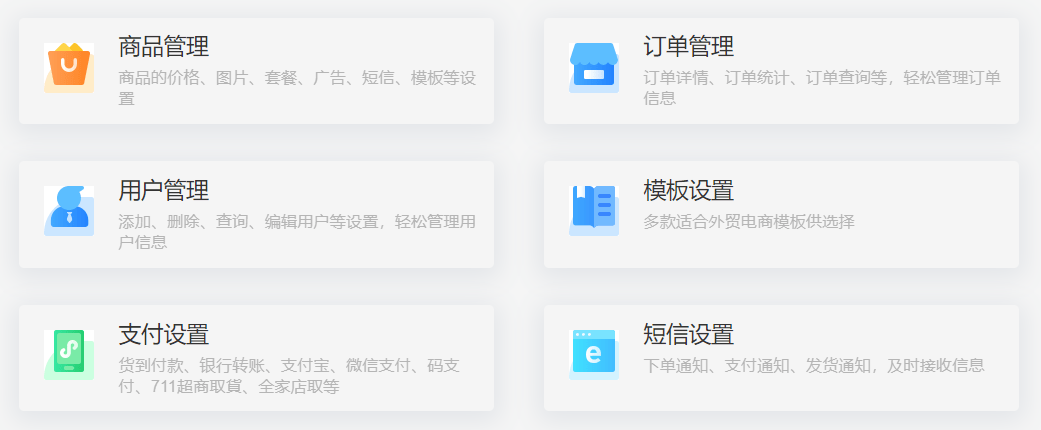The height and width of the screenshot is (430, 1041).
Task: Open the 商品管理 heading
Action: click(x=163, y=47)
